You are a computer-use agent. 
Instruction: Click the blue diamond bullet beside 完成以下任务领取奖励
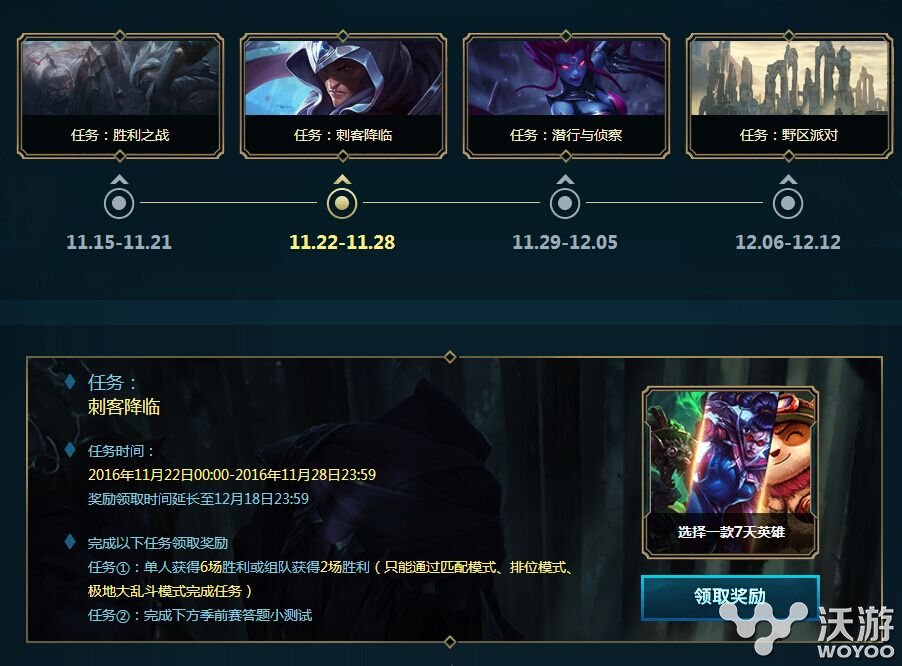tap(70, 542)
